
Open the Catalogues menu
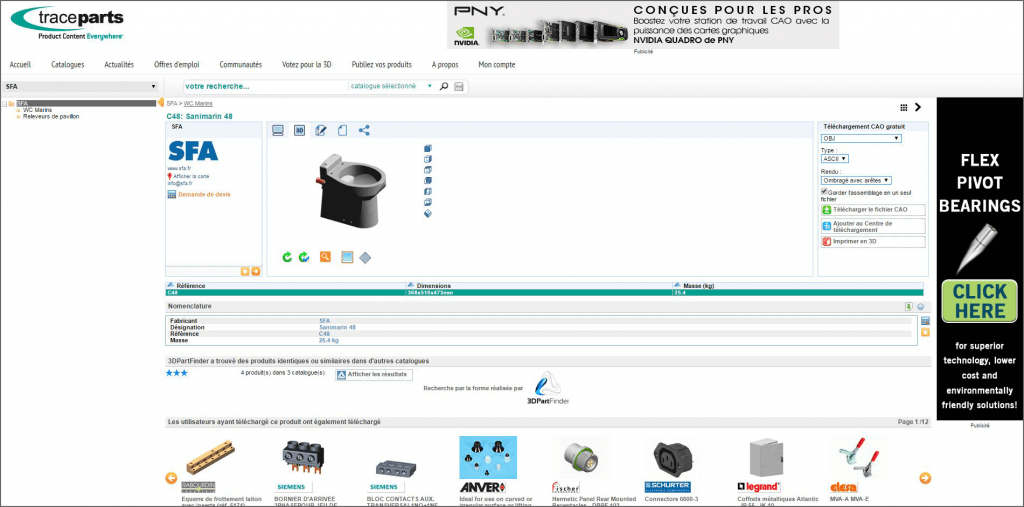point(68,65)
